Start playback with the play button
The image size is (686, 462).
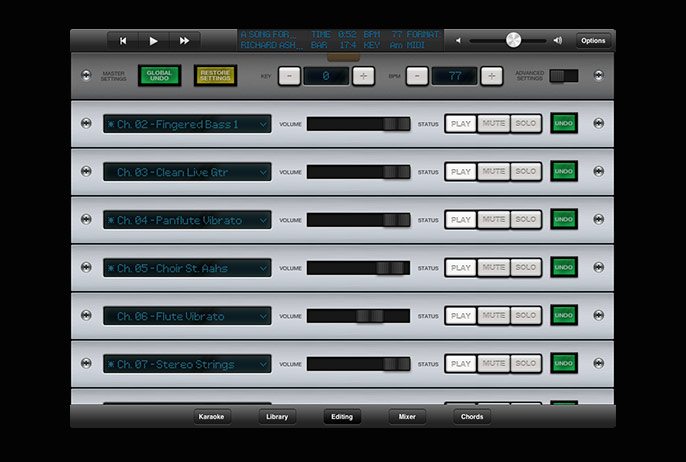click(154, 41)
